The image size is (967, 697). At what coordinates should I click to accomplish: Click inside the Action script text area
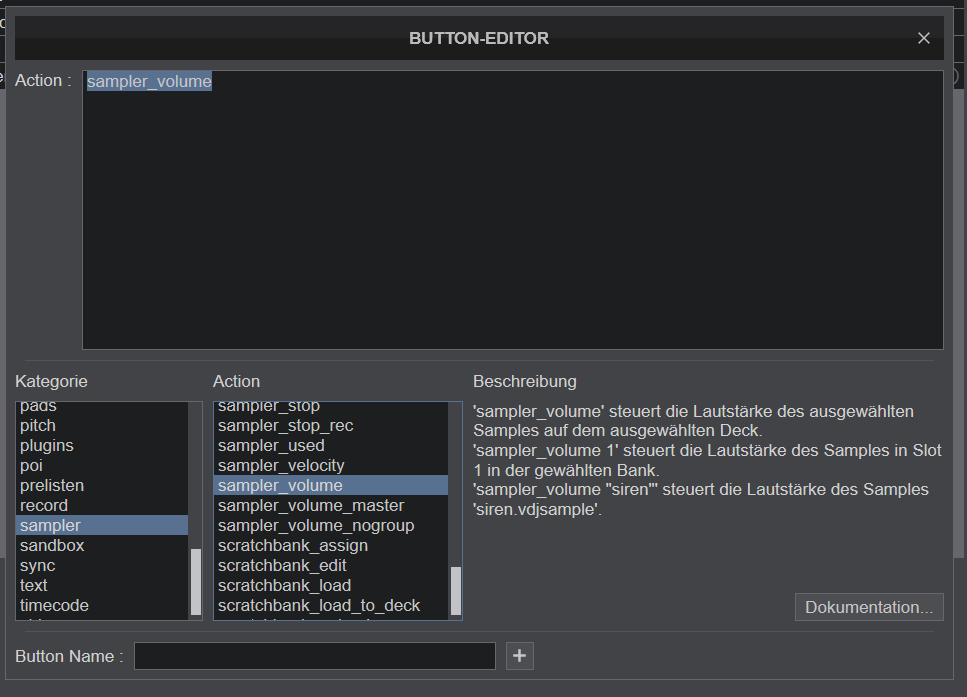512,210
